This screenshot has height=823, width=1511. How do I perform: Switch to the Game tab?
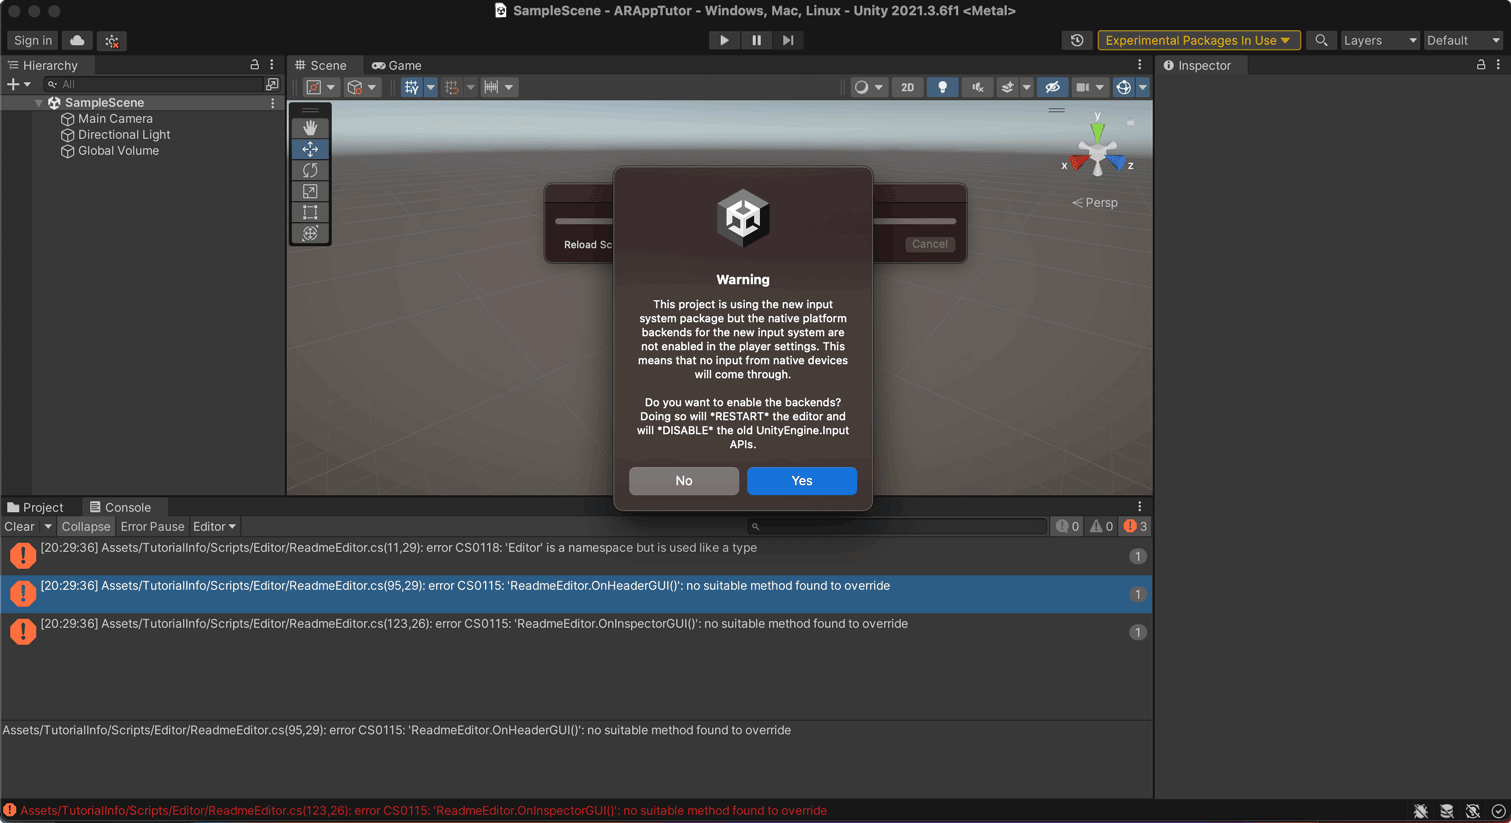point(397,65)
